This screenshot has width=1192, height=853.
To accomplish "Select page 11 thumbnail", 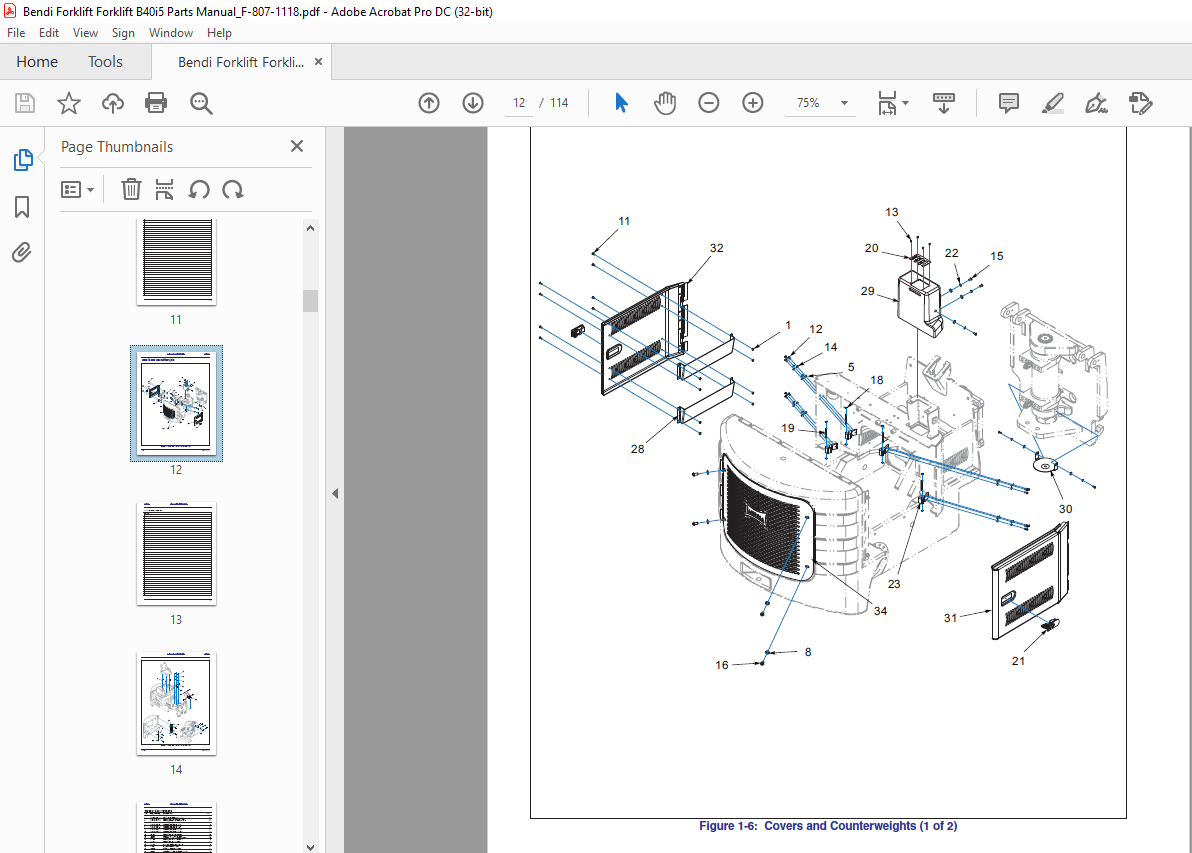I will coord(176,262).
